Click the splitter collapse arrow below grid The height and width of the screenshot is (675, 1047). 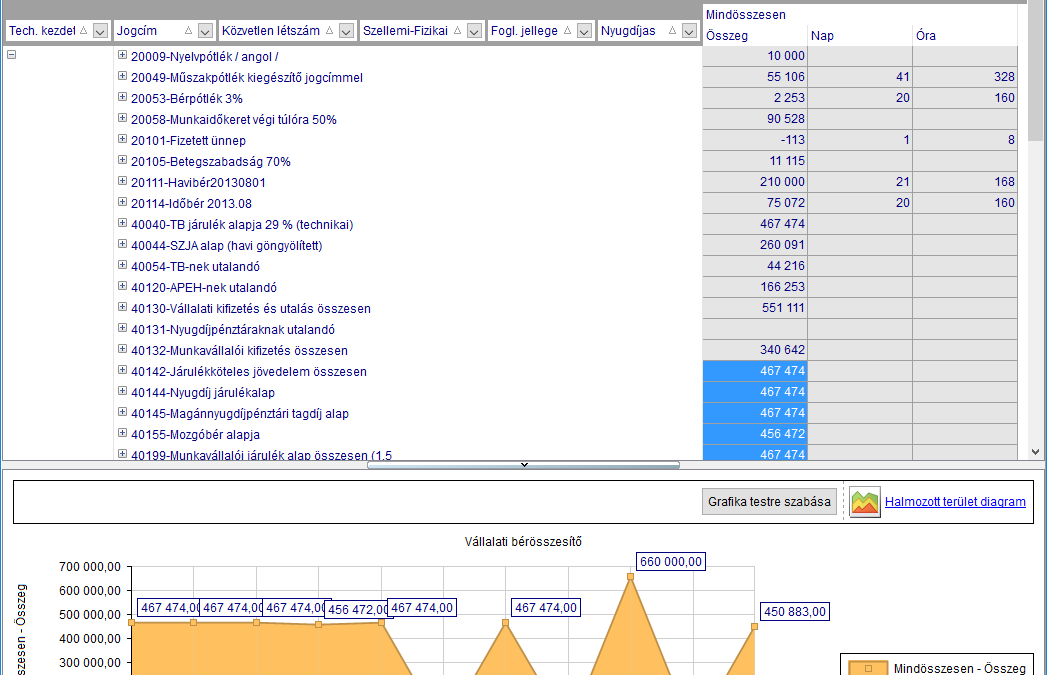point(524,465)
